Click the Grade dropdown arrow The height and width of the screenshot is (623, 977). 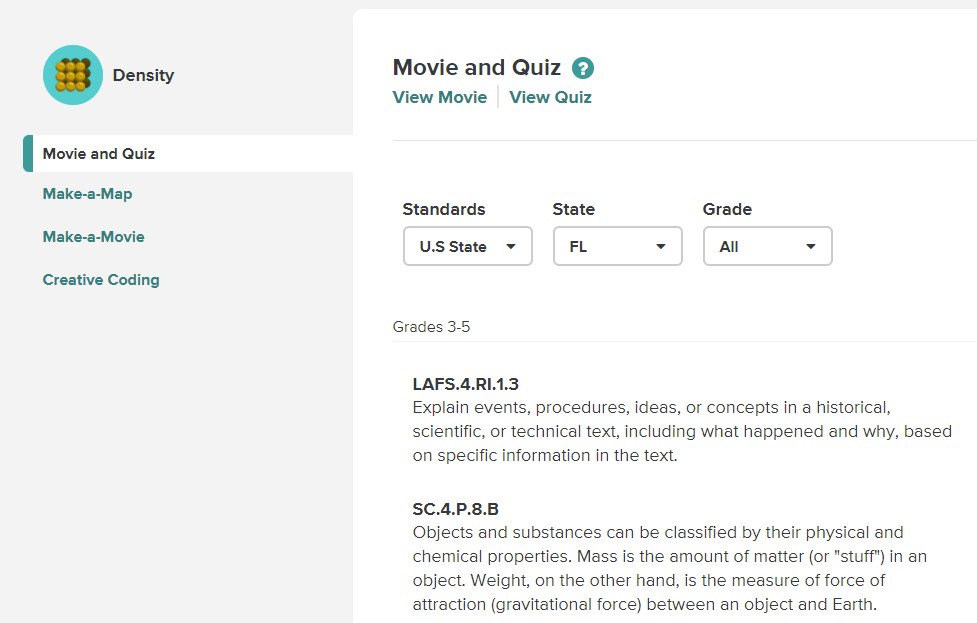(811, 247)
